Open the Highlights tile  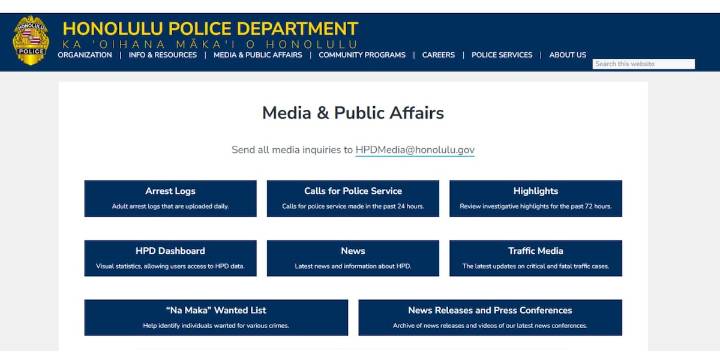pos(535,198)
